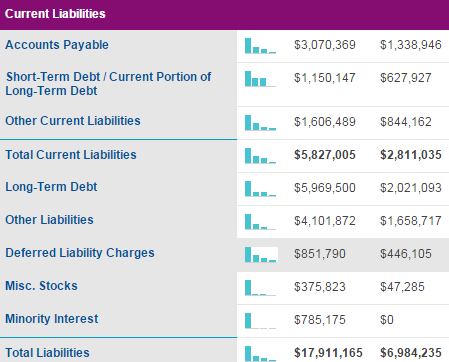Image resolution: width=449 pixels, height=362 pixels.
Task: Open the Accounts Payable trend chart icon
Action: point(260,46)
